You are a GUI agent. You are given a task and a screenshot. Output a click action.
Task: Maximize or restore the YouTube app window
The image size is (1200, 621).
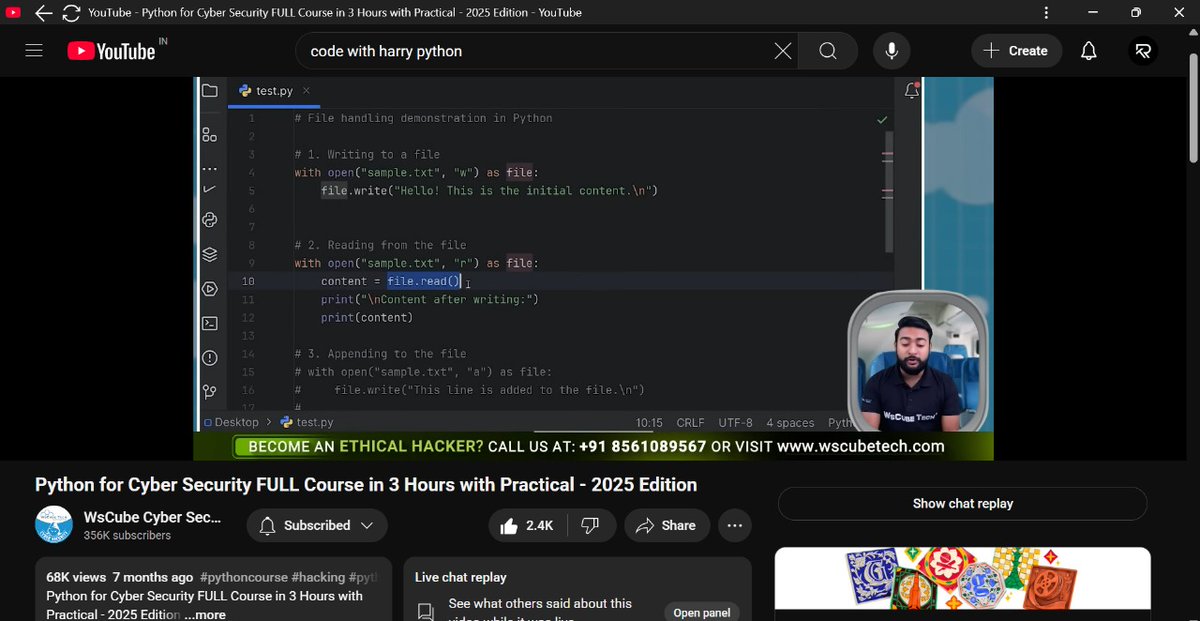point(1136,13)
